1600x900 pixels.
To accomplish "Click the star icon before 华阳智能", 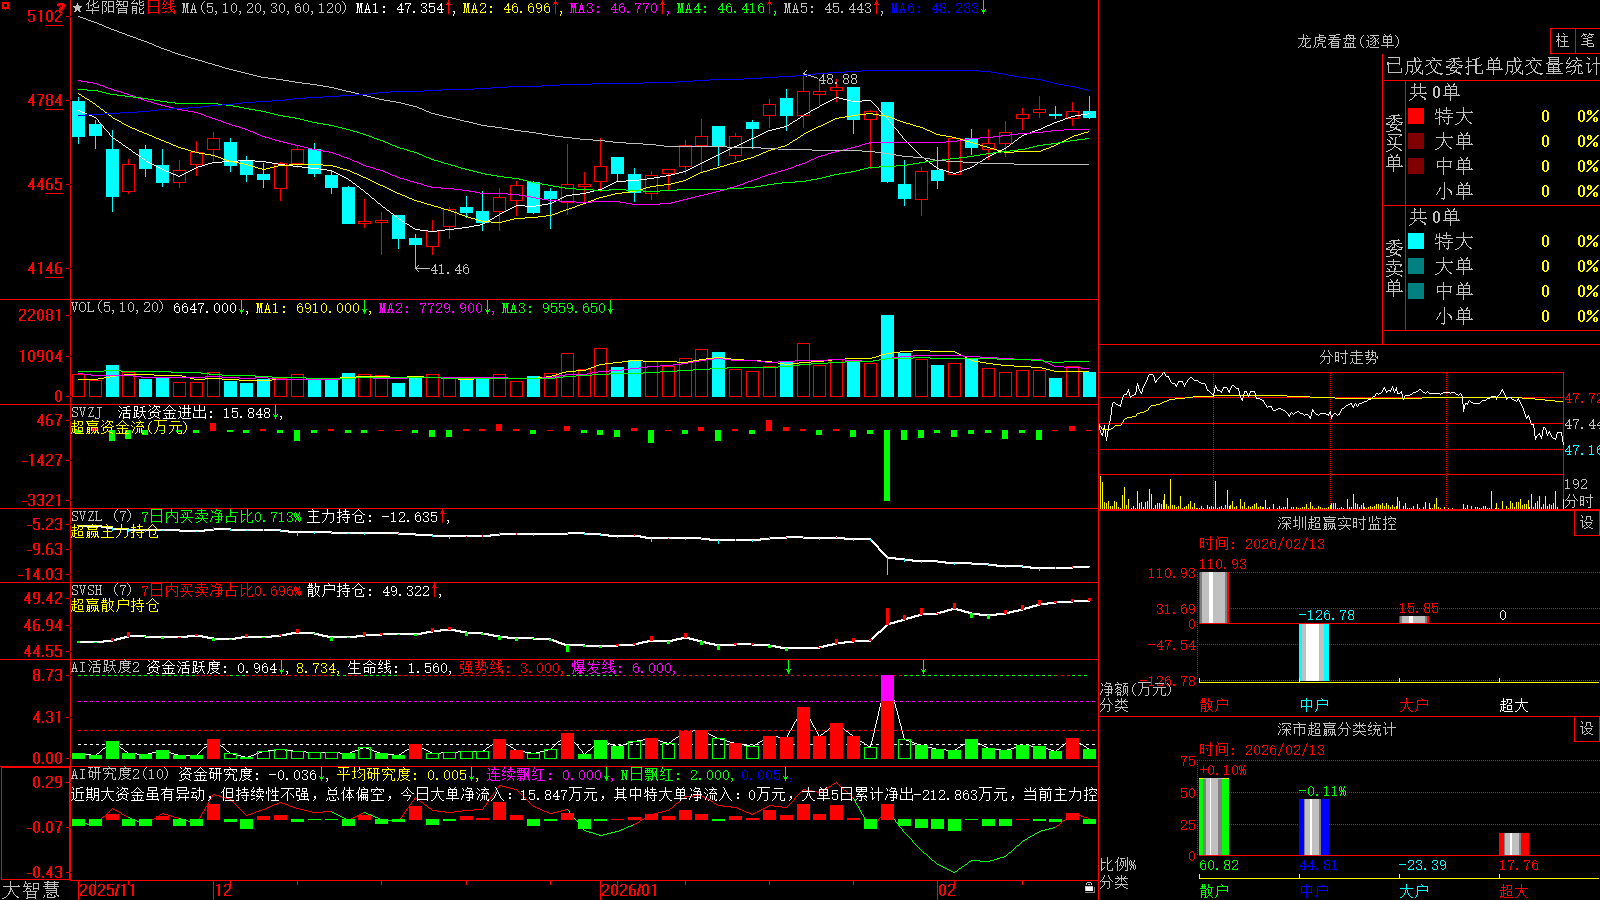I will 78,8.
